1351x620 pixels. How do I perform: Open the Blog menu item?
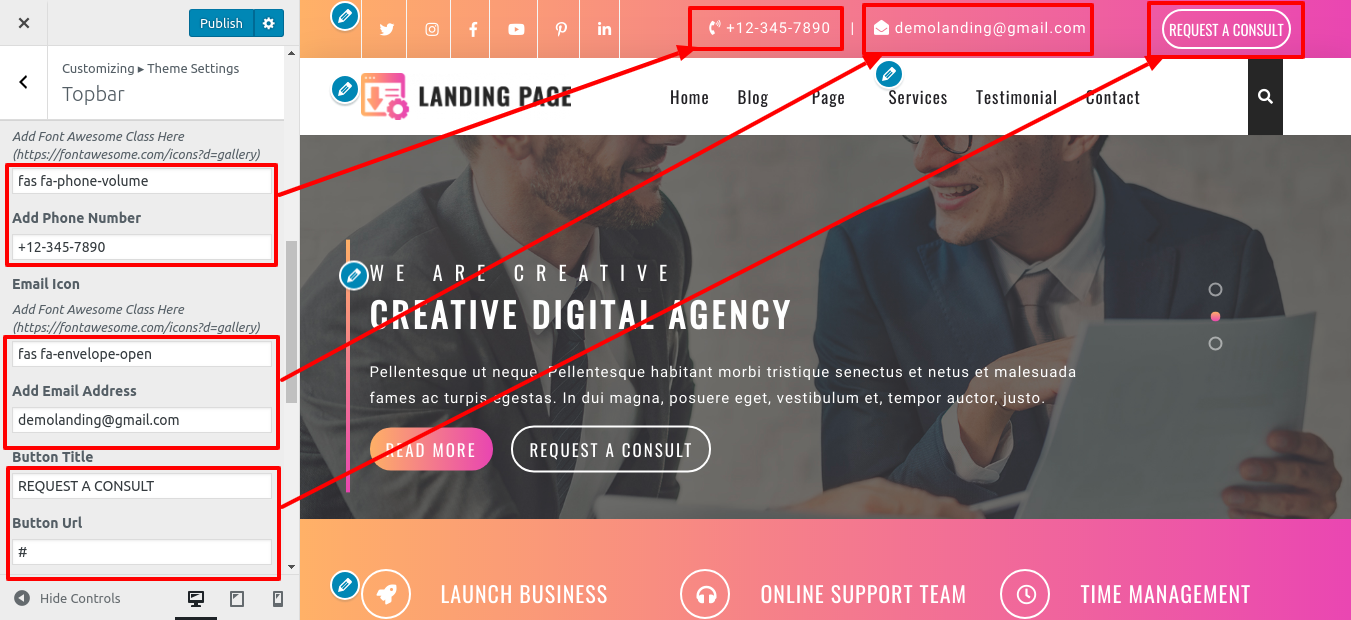tap(753, 97)
